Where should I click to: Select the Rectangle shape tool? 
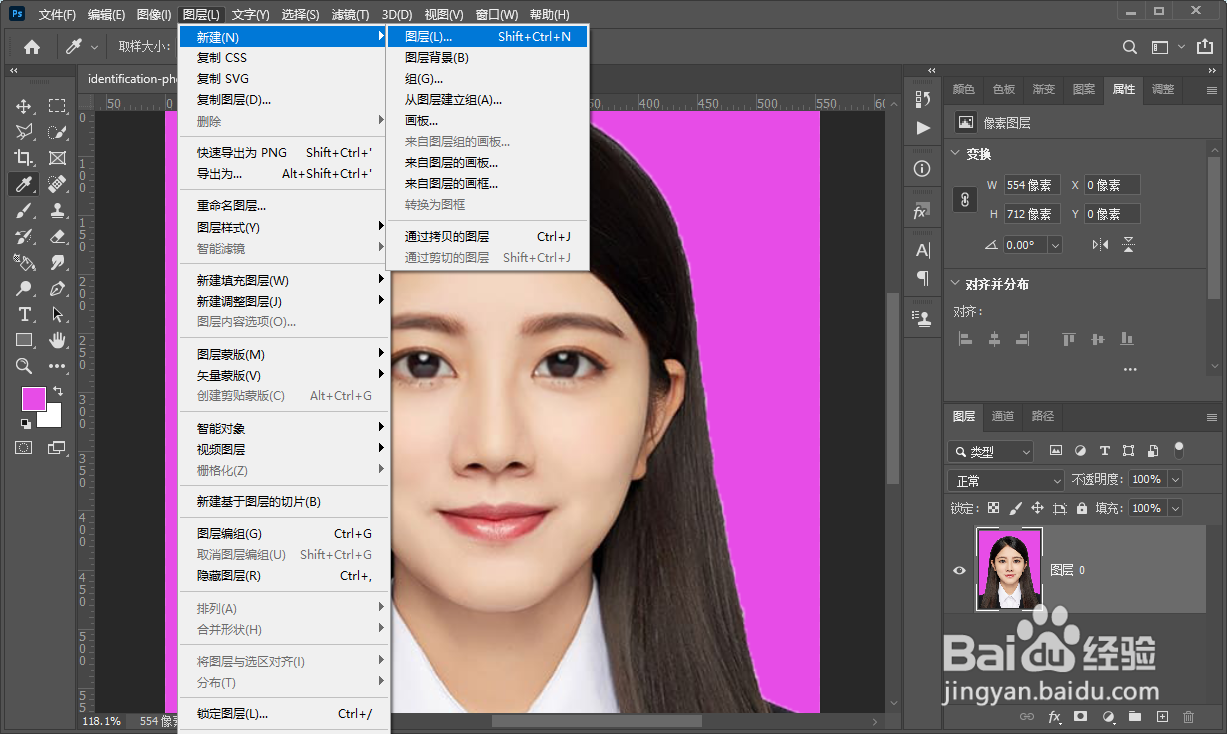[24, 340]
